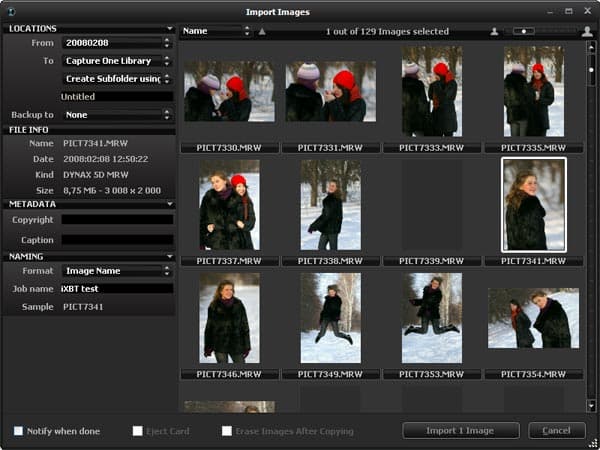The height and width of the screenshot is (450, 600).
Task: Click the Size value 8,75 MB
Action: coord(112,191)
